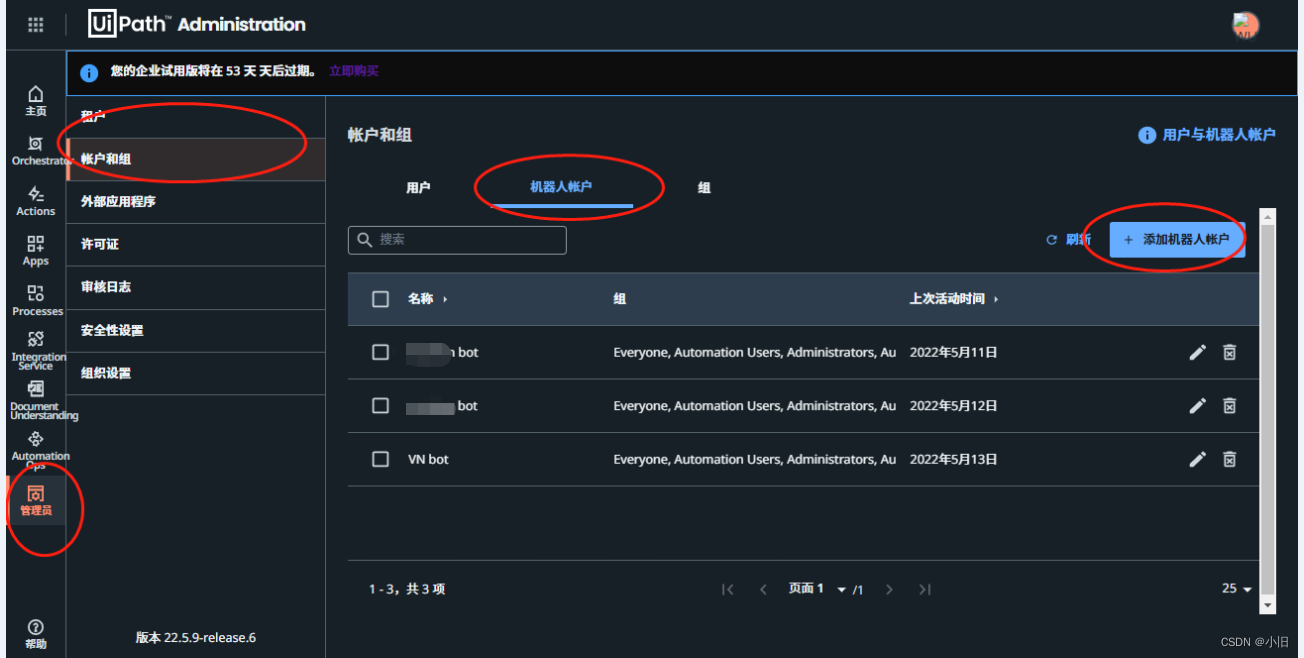Screen dimensions: 1304x658
Task: Sort by the 上次活动时间 column
Action: pos(953,299)
